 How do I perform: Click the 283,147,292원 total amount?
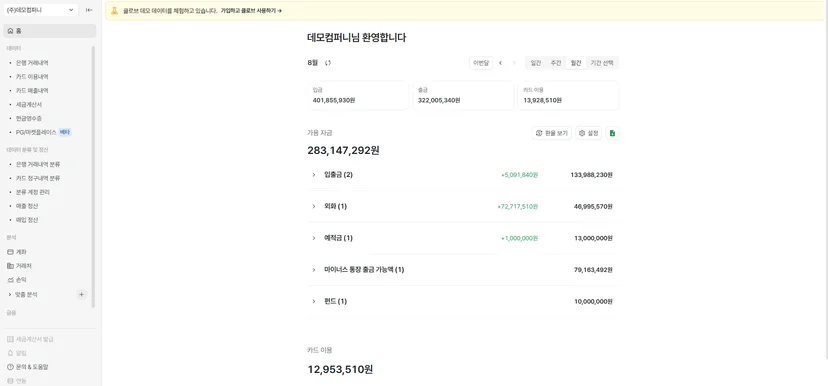point(343,150)
